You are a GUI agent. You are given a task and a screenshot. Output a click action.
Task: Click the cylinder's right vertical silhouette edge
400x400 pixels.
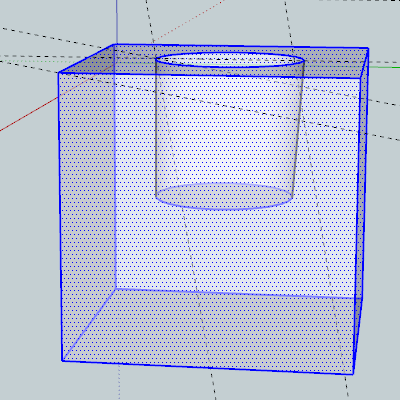(299, 130)
